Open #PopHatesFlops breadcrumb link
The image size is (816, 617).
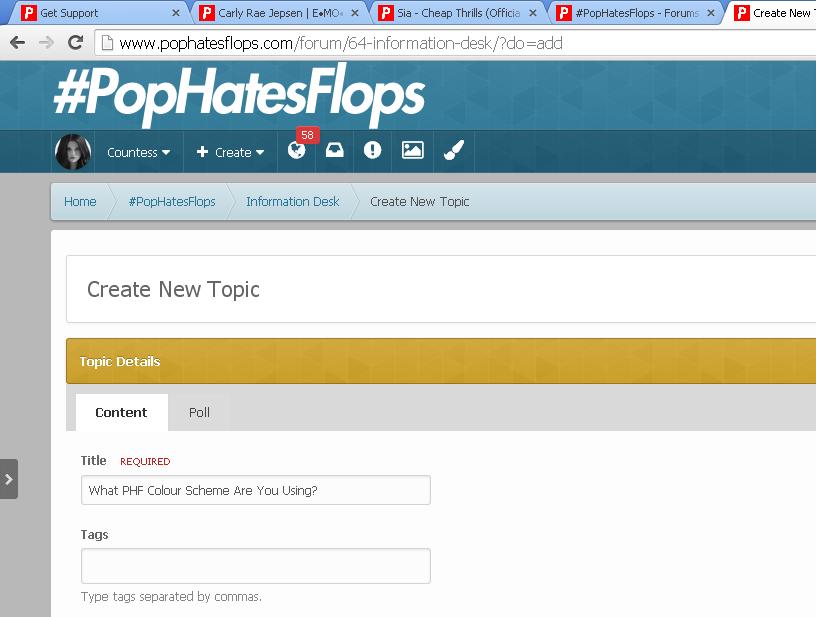pos(172,202)
